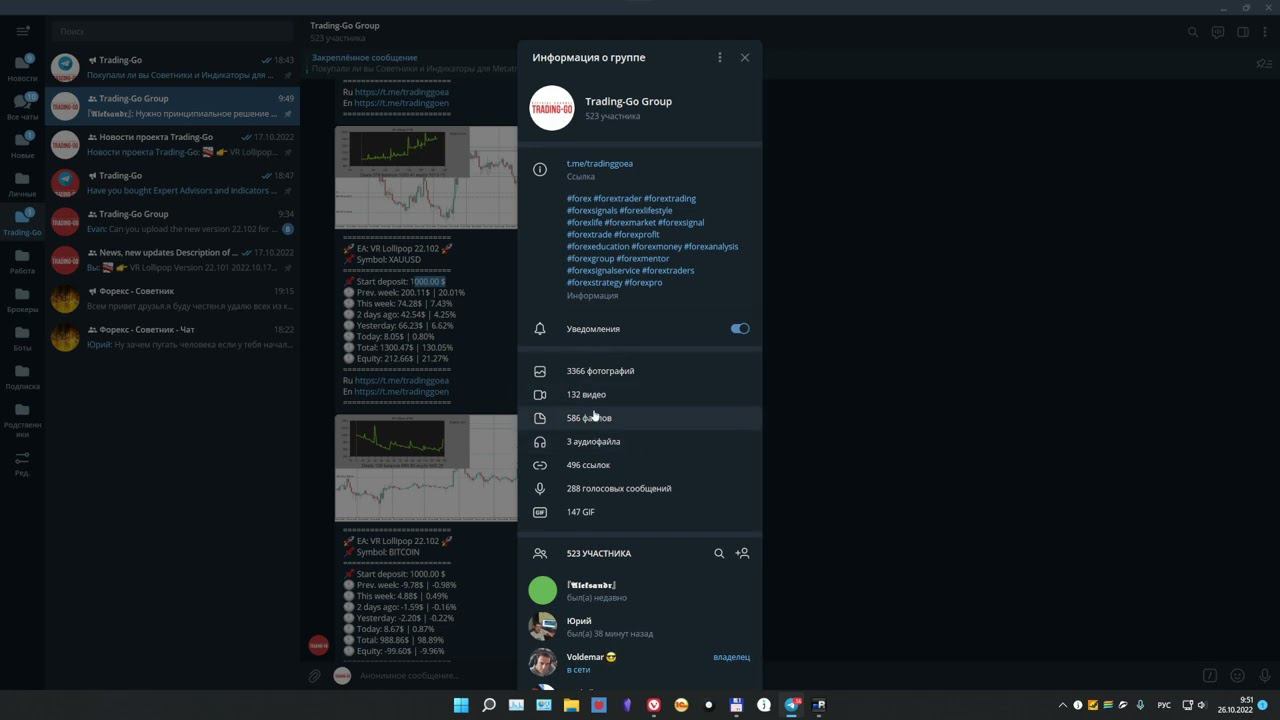Viewport: 1280px width, 720px height.
Task: Open the 147 GIF list
Action: click(640, 512)
